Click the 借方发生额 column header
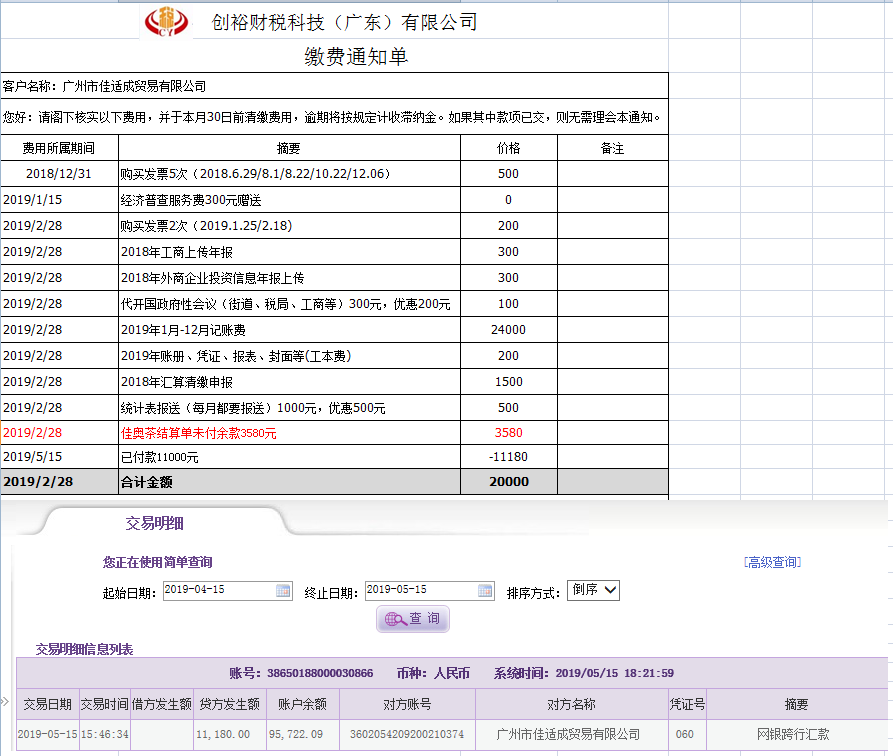Screen dimensions: 893x756 click(162, 704)
